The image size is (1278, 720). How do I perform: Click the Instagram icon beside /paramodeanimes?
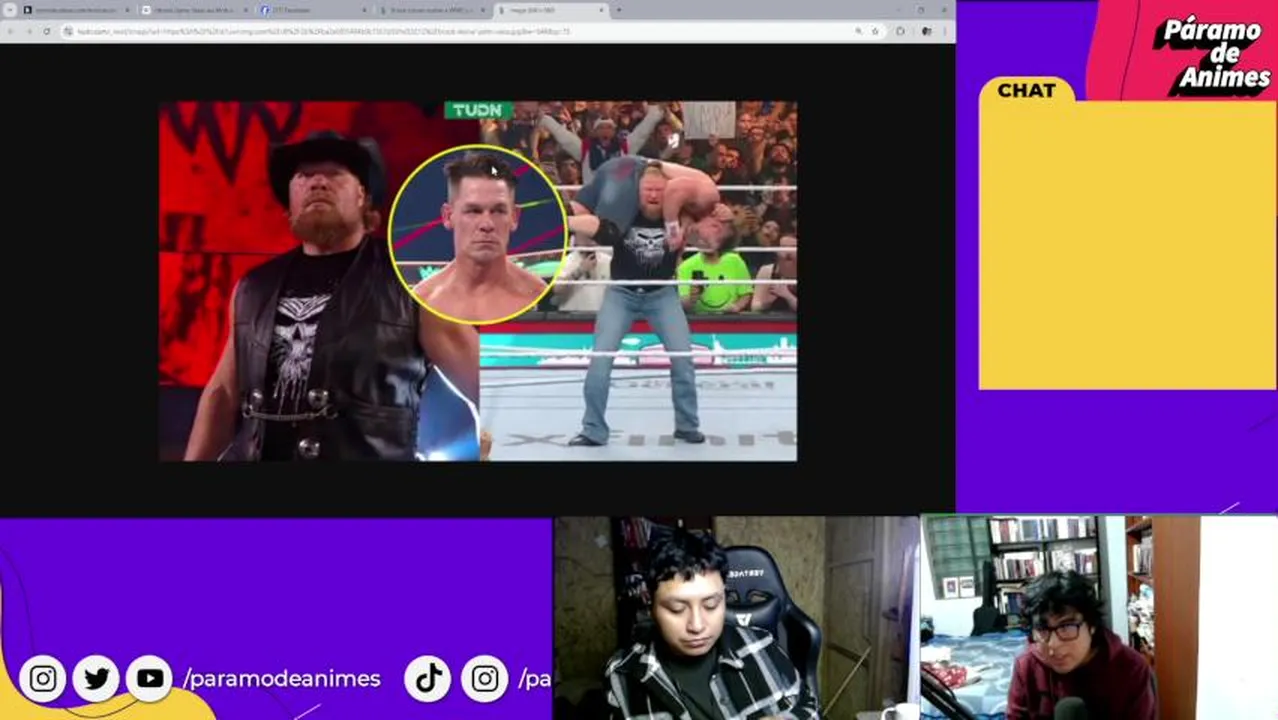43,679
